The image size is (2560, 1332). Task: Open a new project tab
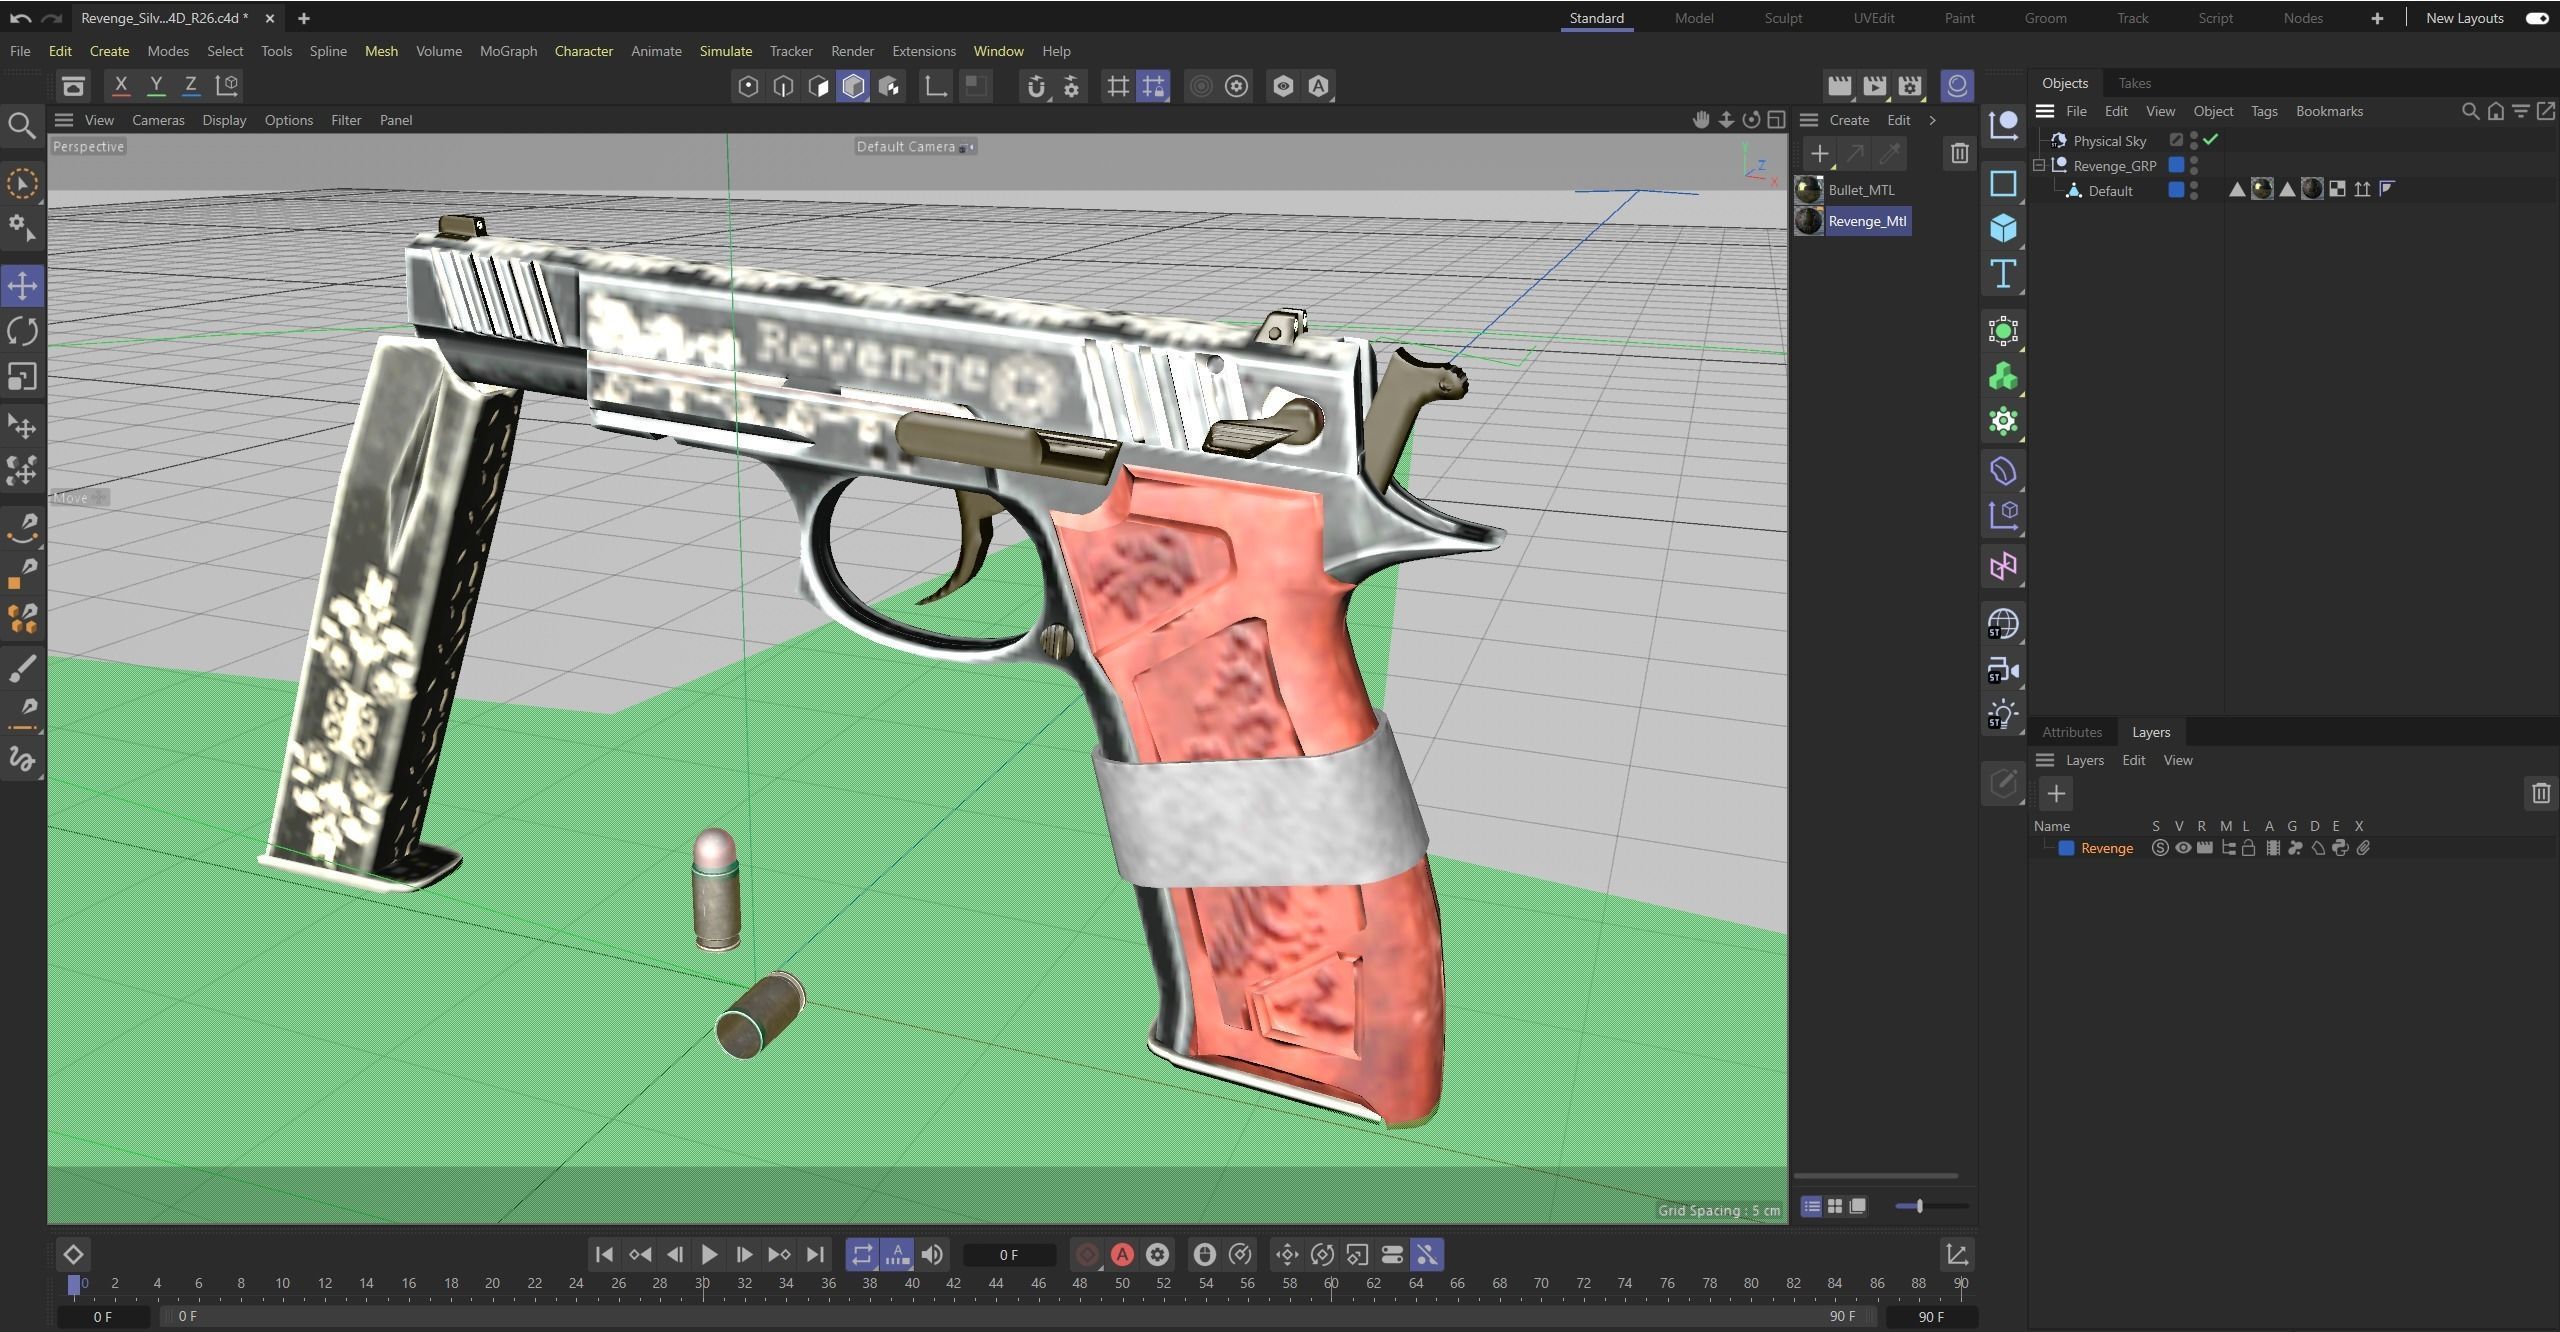pyautogui.click(x=303, y=18)
